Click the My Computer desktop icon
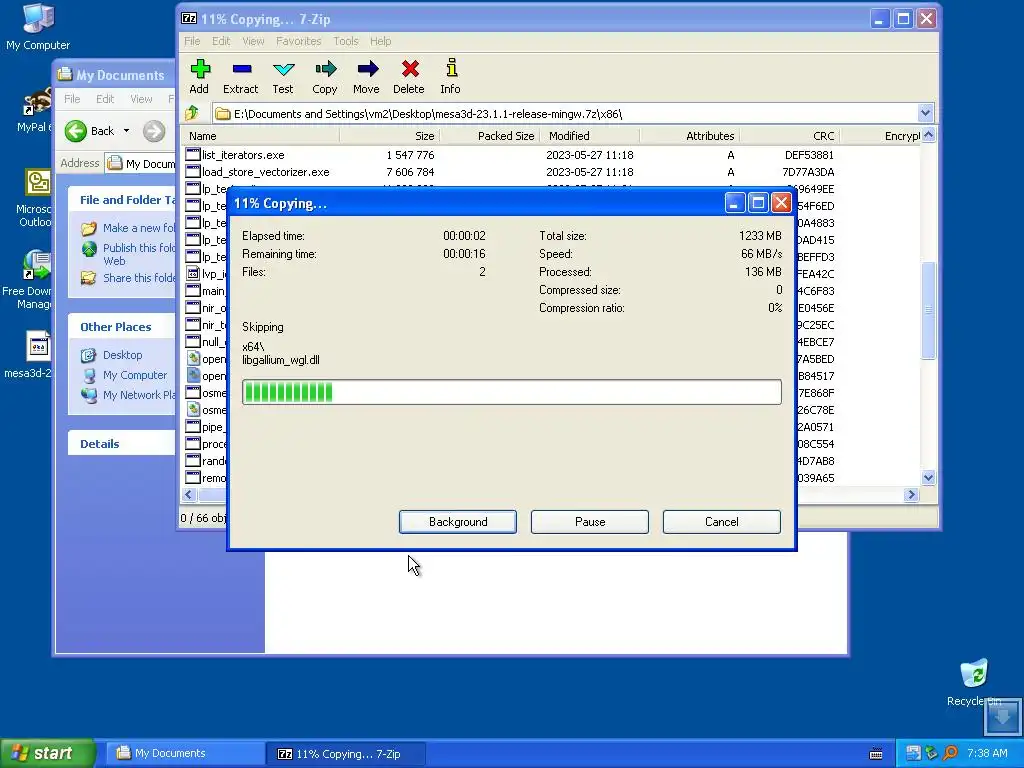Image resolution: width=1024 pixels, height=768 pixels. pyautogui.click(x=38, y=27)
